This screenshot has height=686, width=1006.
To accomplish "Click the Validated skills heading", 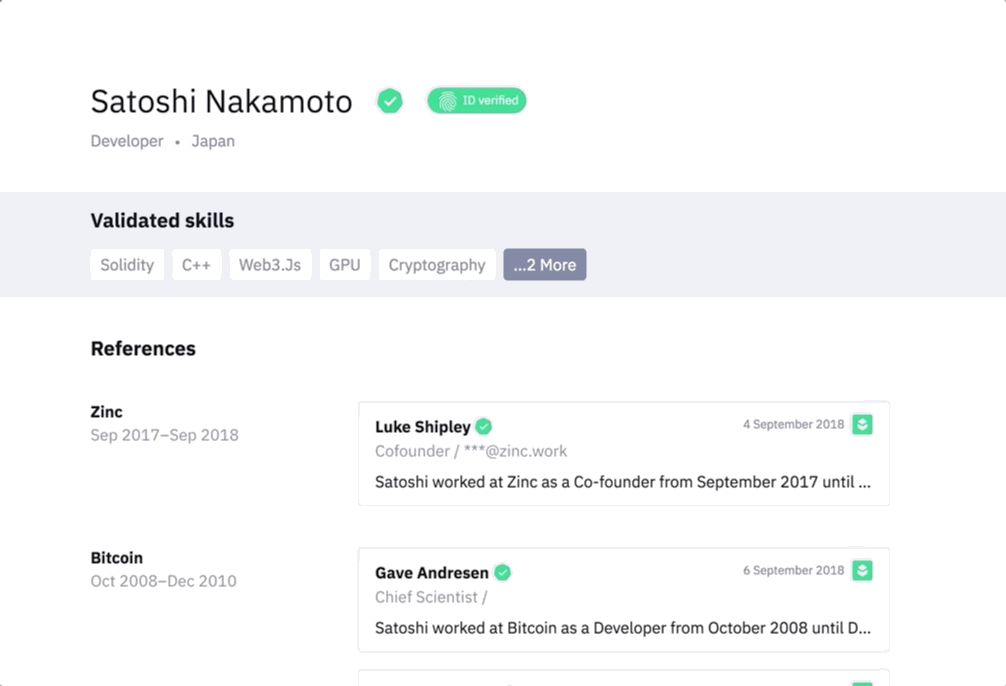I will click(162, 221).
